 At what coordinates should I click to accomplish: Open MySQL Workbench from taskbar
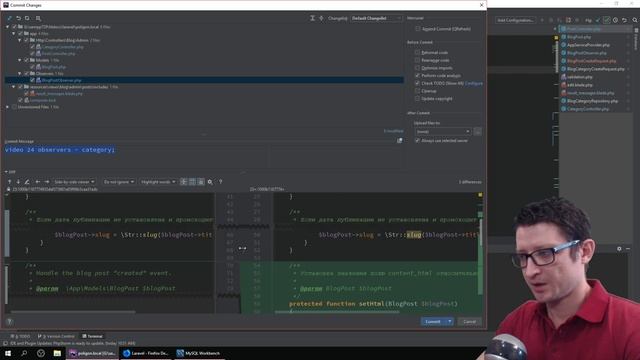click(x=199, y=353)
